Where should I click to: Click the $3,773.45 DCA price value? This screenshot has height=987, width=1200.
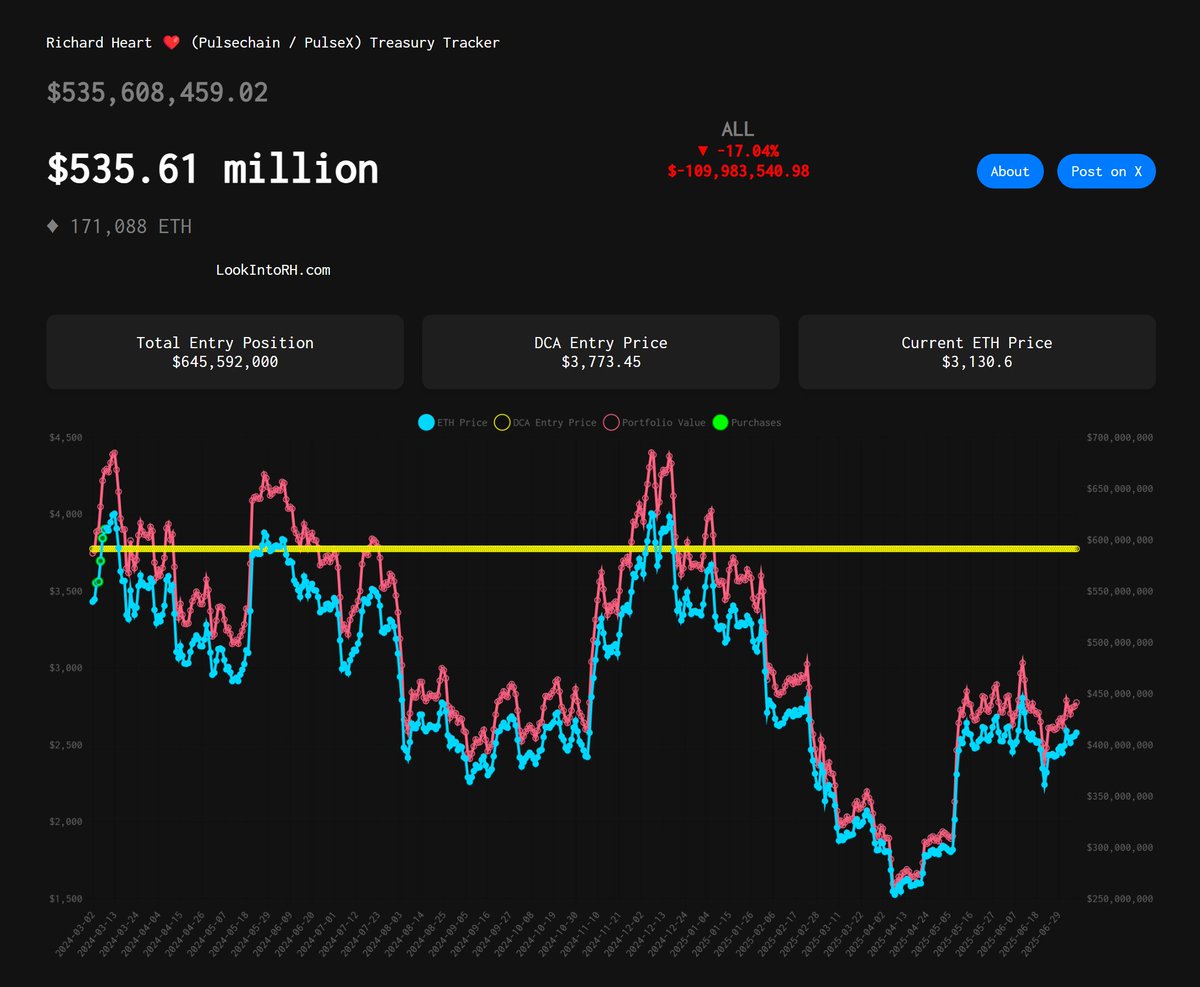(x=601, y=362)
